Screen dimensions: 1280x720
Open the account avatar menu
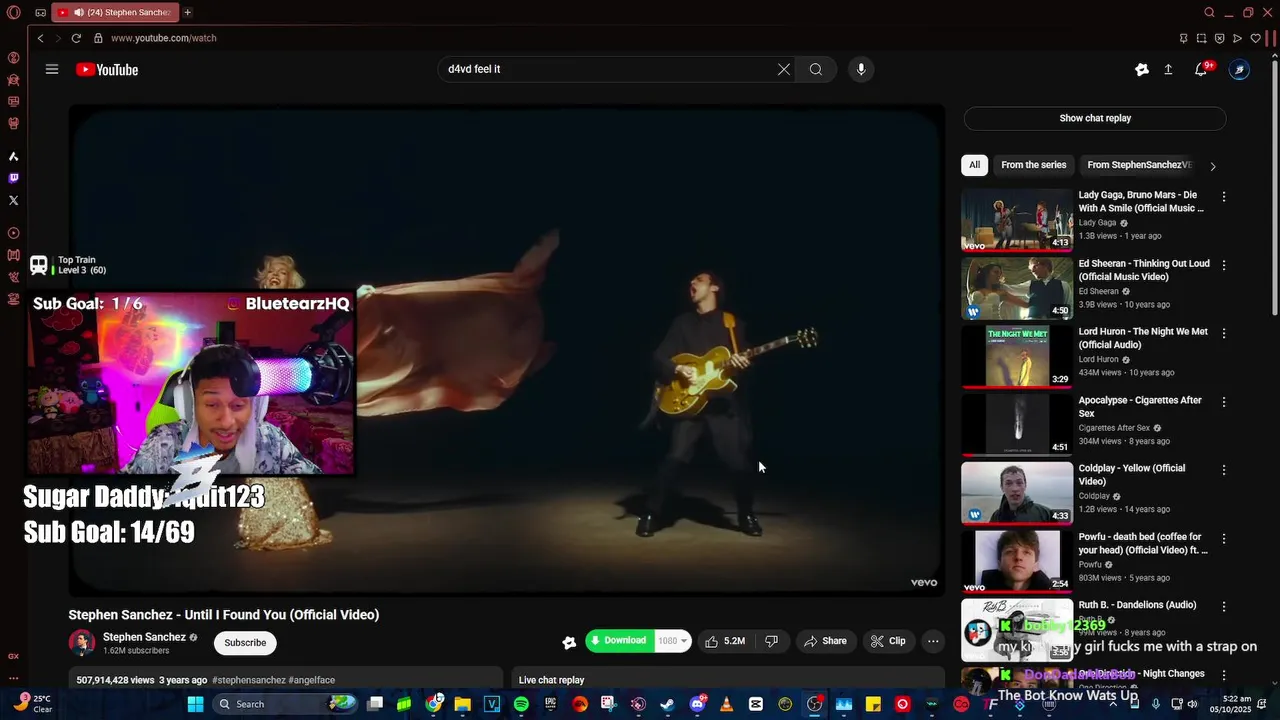coord(1239,69)
